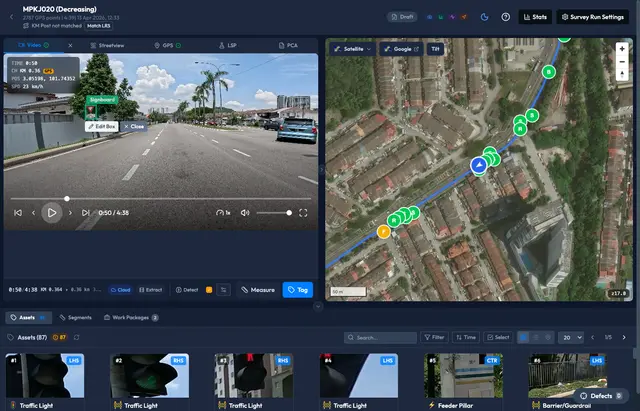Click the purple waveform icon in header
640x411 pixels.
pos(452,17)
